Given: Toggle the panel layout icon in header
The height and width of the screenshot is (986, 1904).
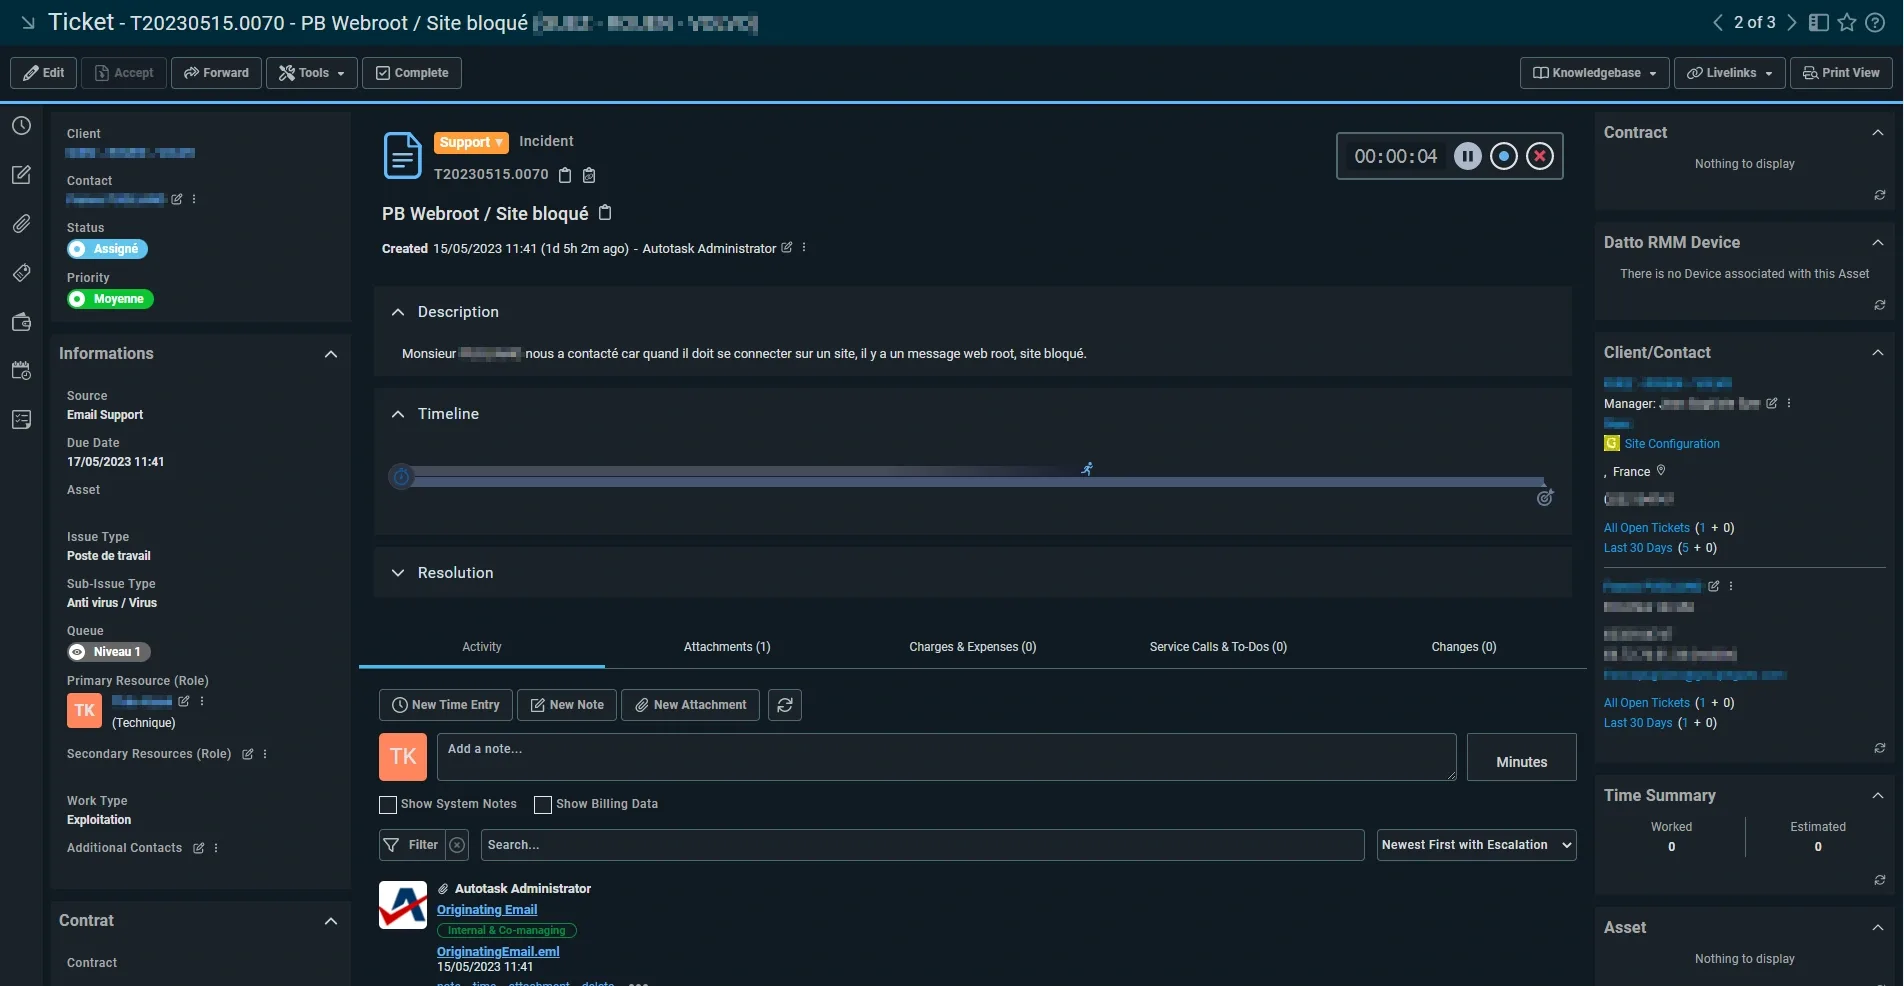Looking at the screenshot, I should 1819,22.
